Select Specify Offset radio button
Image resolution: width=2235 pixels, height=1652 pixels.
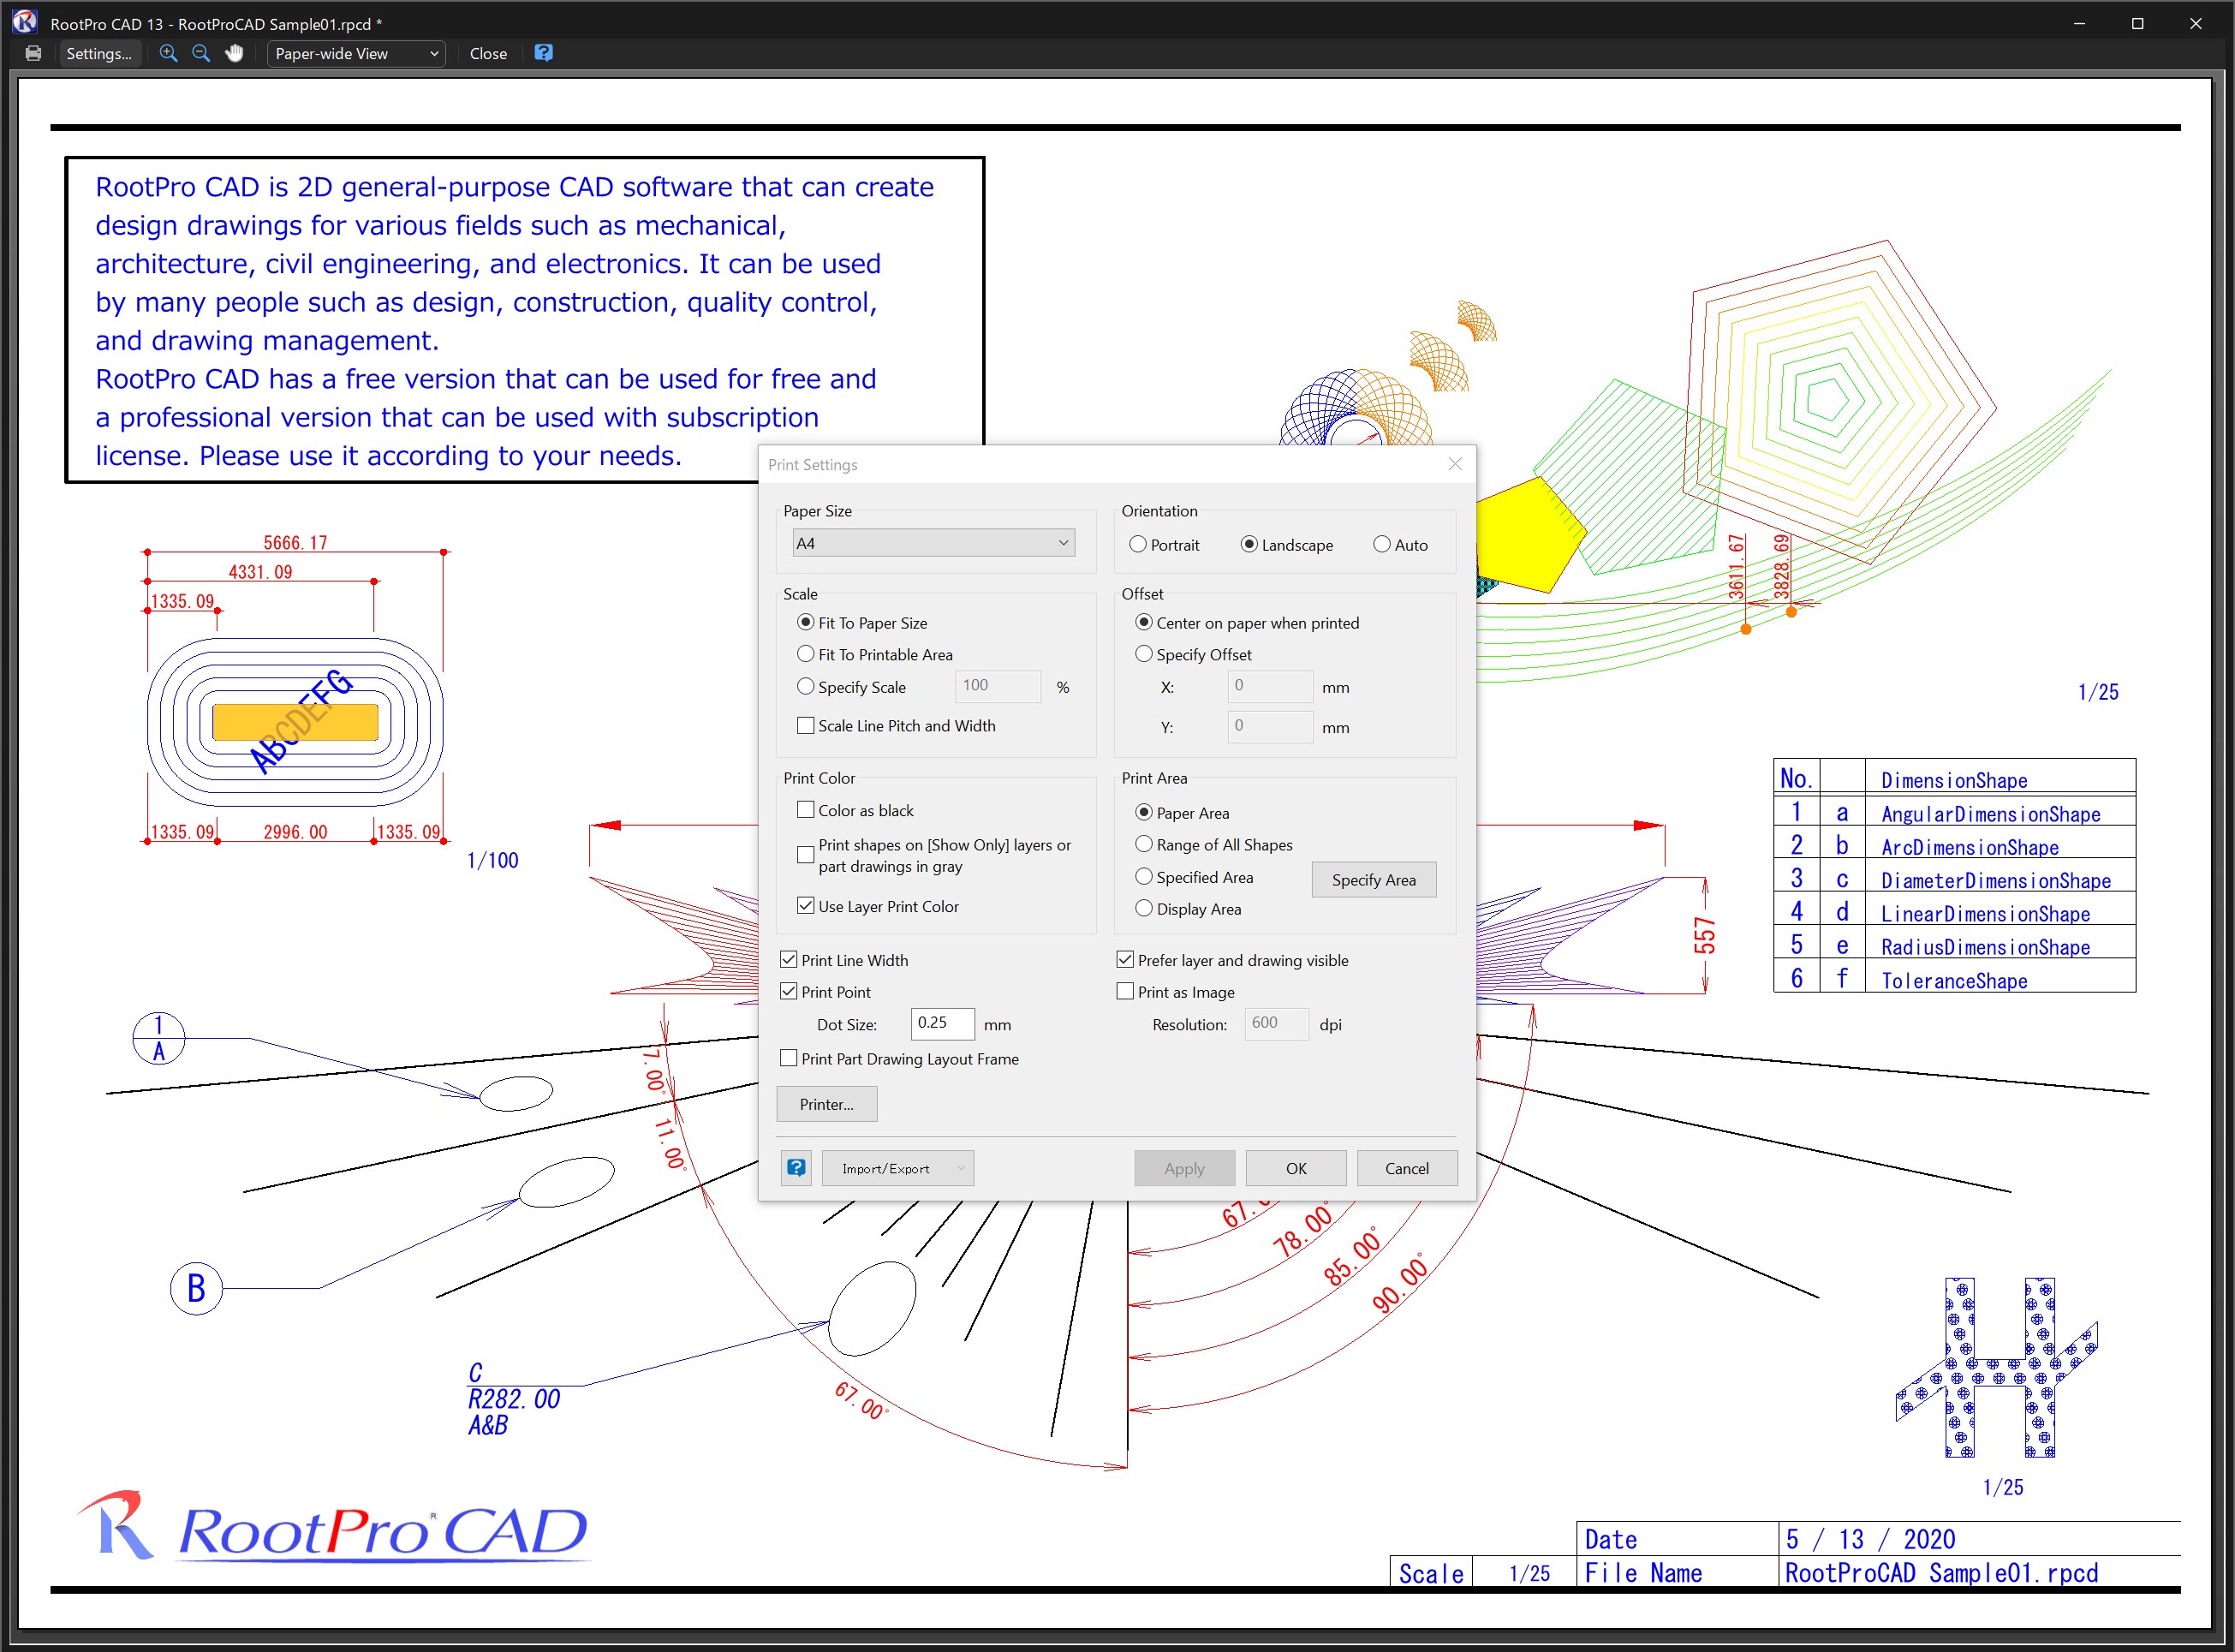coord(1193,654)
